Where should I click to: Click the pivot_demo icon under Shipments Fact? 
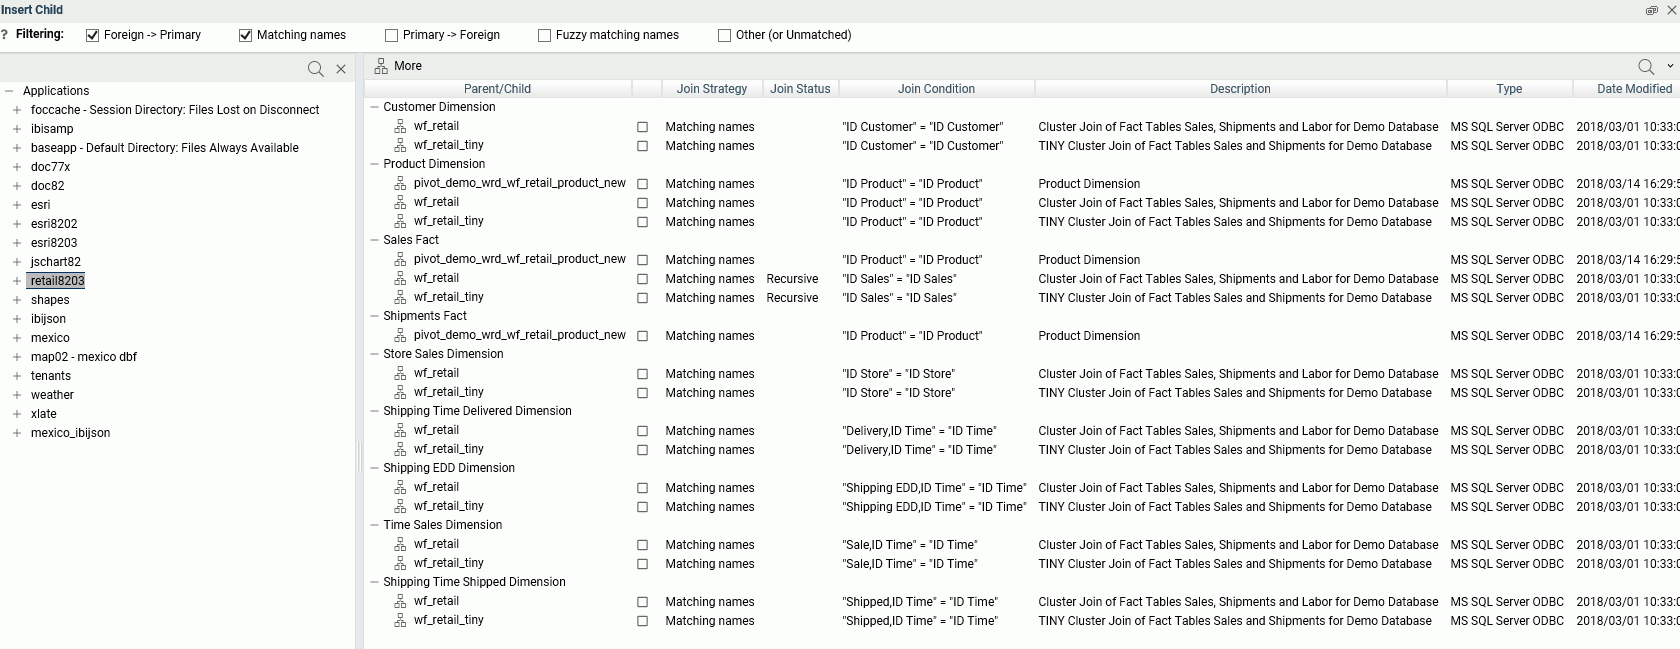400,335
